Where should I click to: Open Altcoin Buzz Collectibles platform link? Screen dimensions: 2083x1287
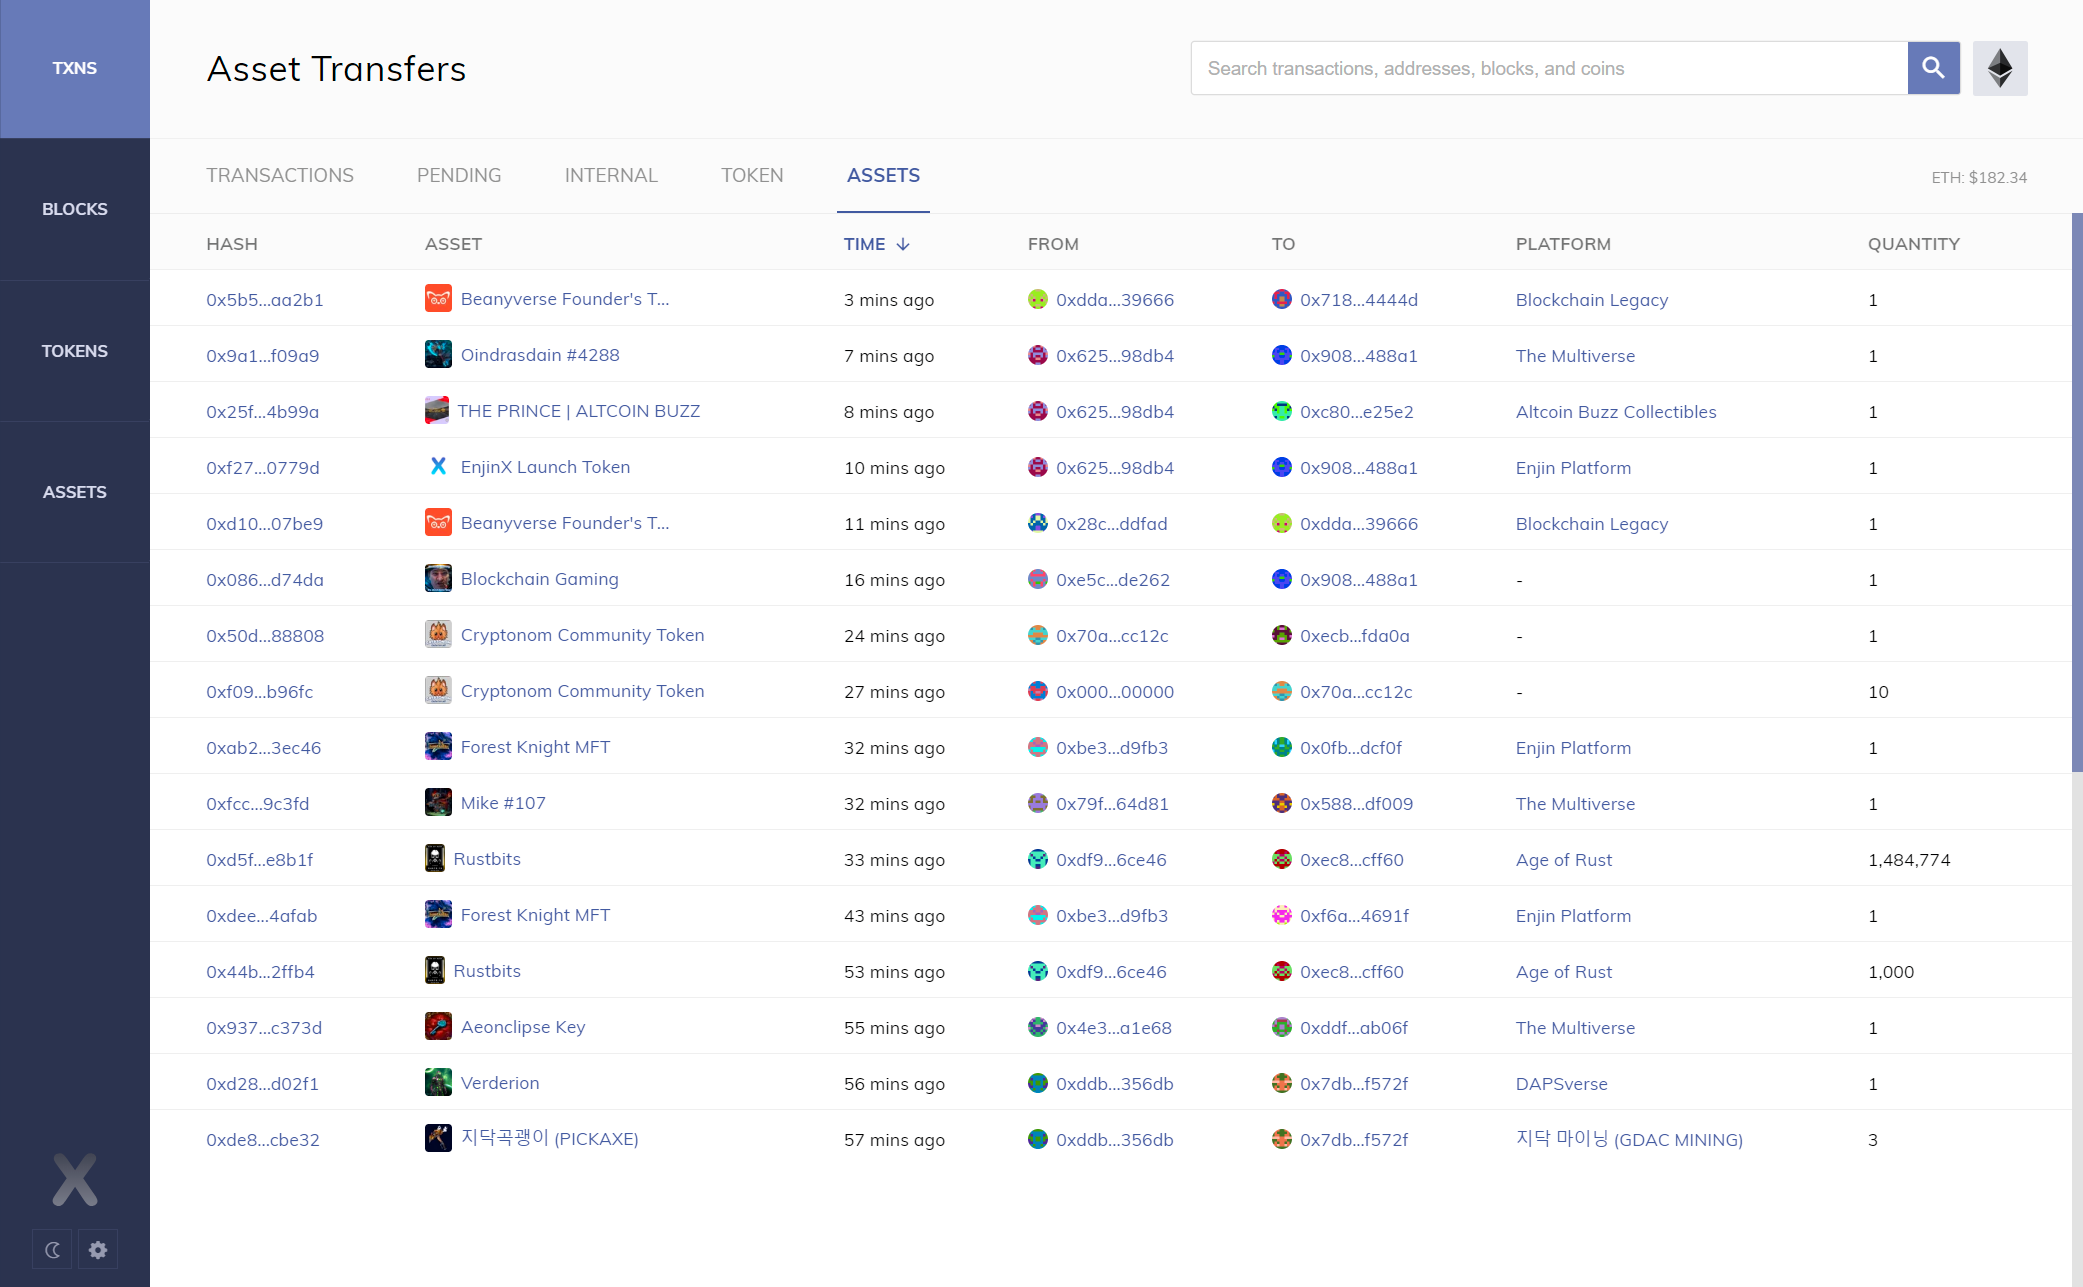pos(1616,412)
